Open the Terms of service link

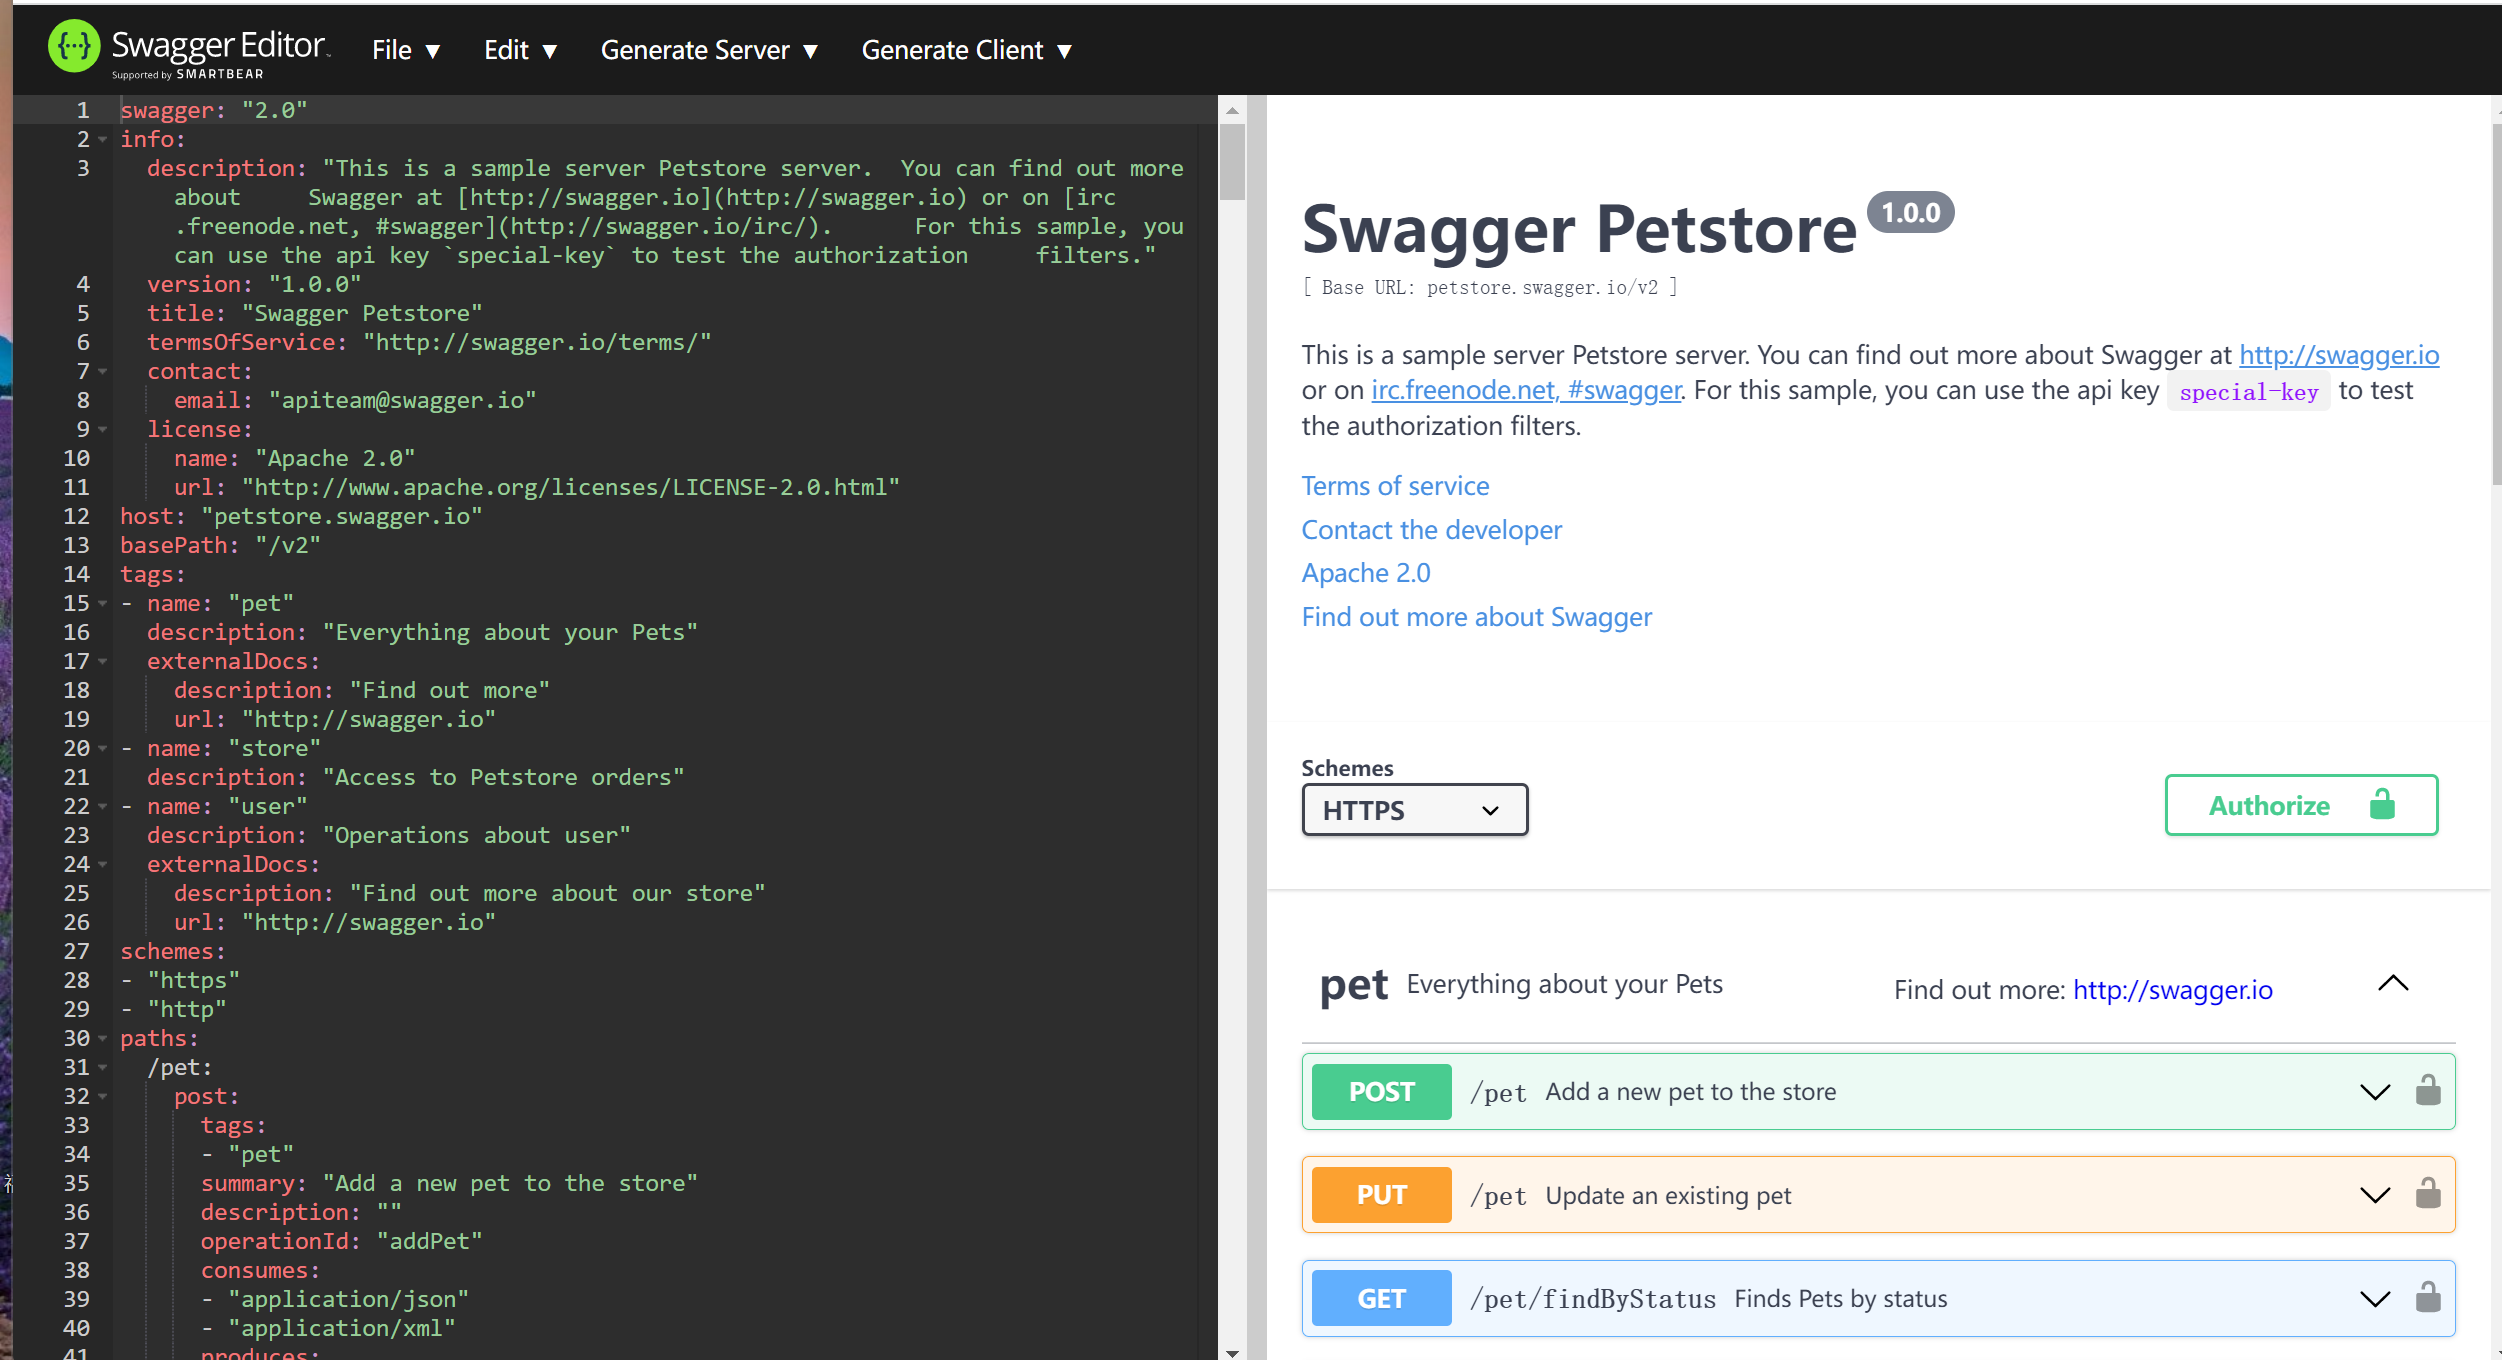(1394, 486)
